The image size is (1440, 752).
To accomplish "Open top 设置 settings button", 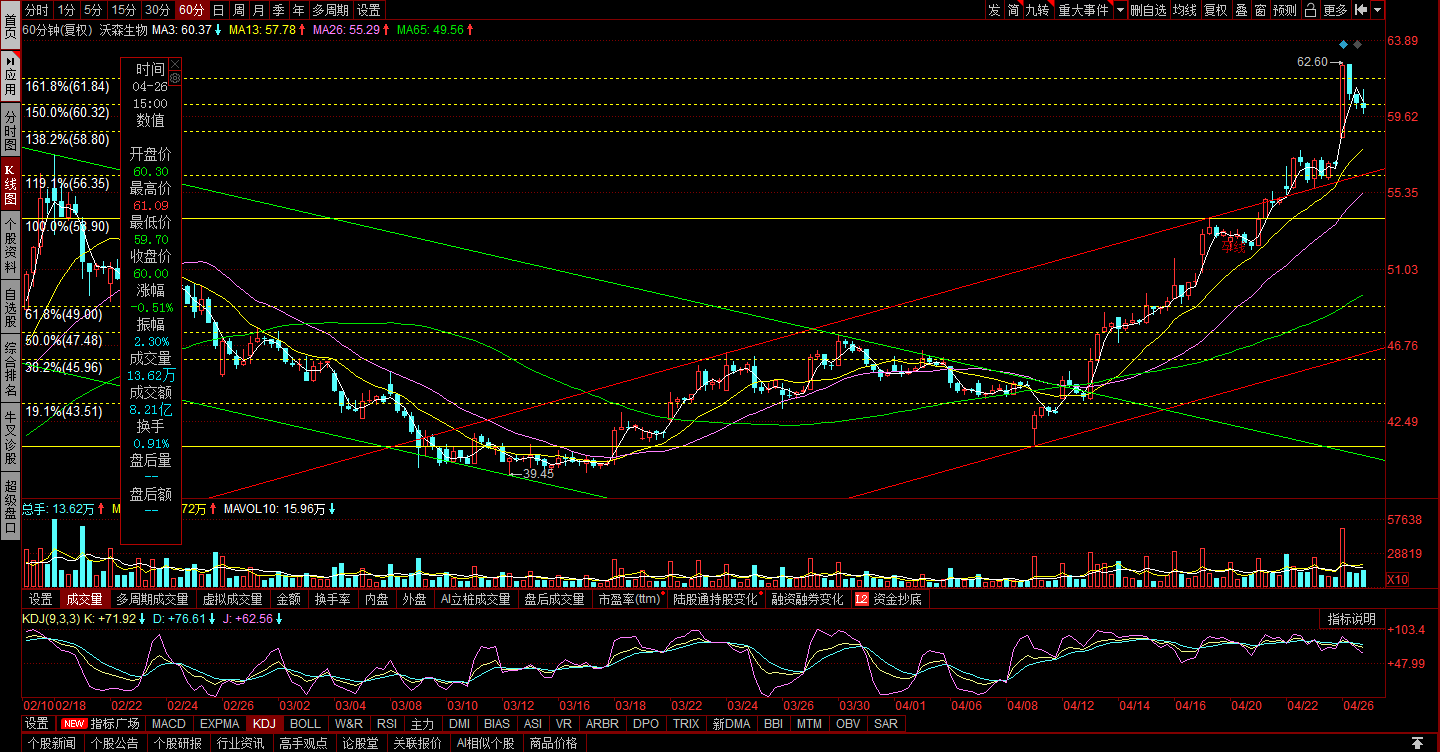I will pos(368,10).
